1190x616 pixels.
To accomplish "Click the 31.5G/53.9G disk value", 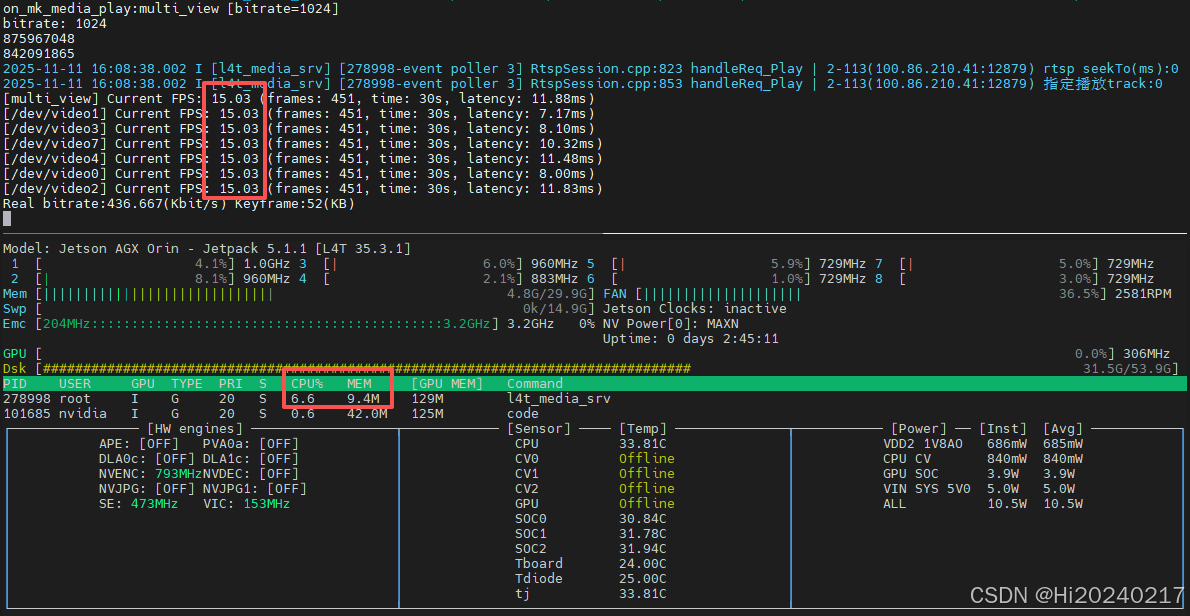I will [1129, 369].
